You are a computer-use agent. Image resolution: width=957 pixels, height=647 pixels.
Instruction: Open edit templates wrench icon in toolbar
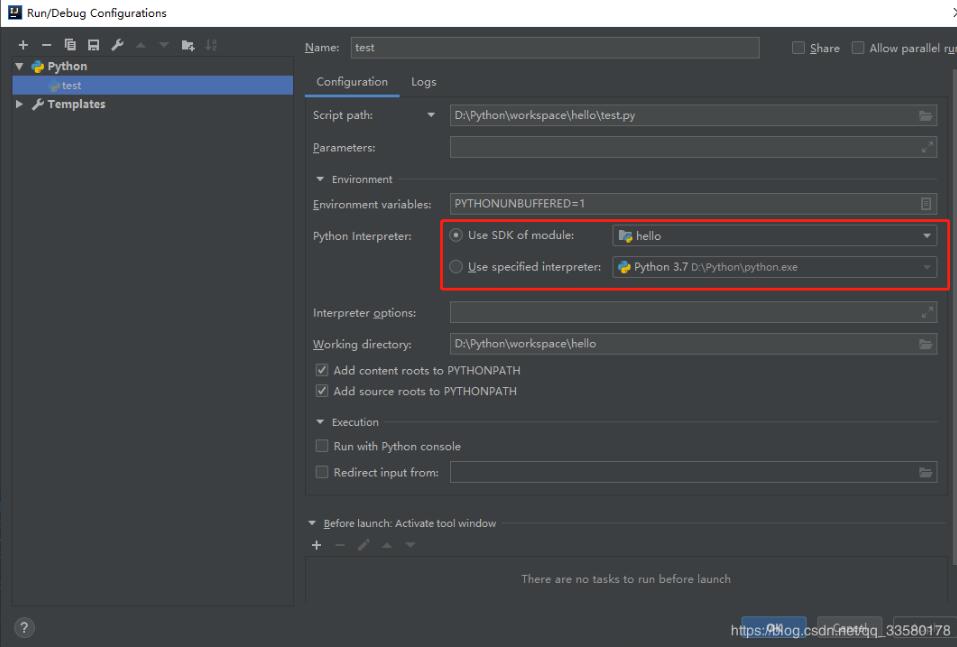click(117, 45)
